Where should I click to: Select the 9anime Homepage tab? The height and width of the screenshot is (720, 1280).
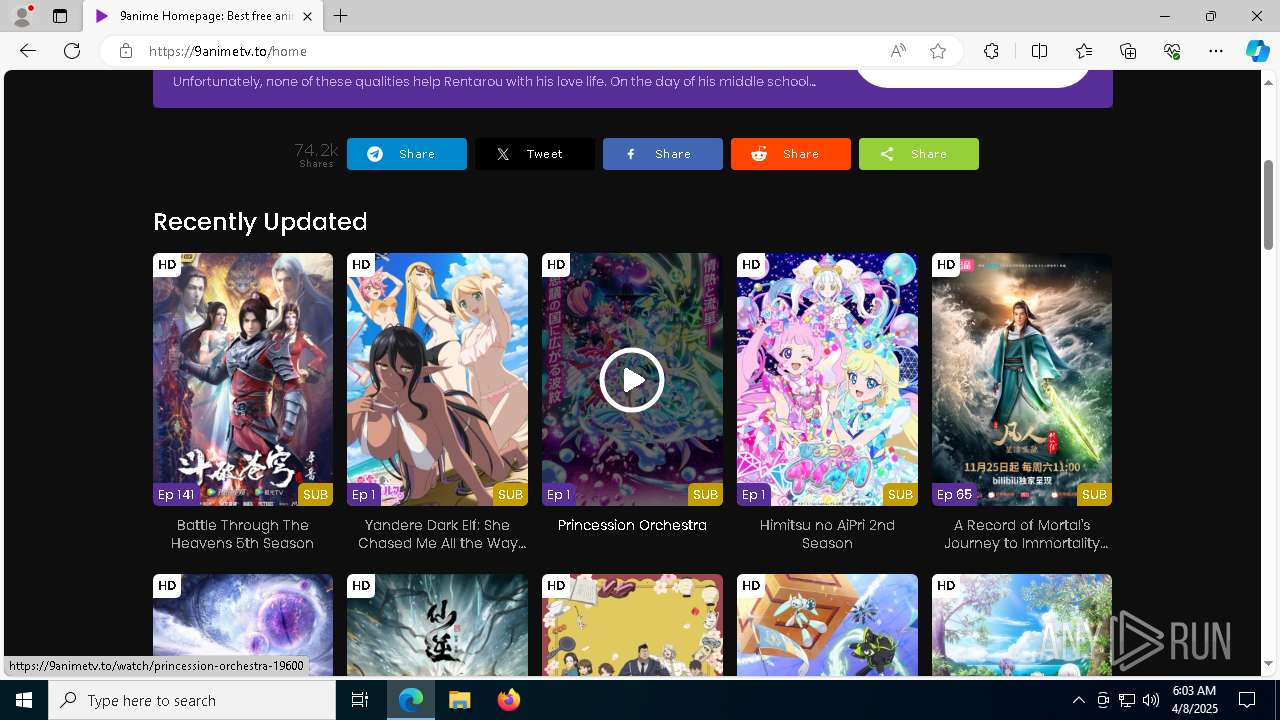pyautogui.click(x=203, y=16)
